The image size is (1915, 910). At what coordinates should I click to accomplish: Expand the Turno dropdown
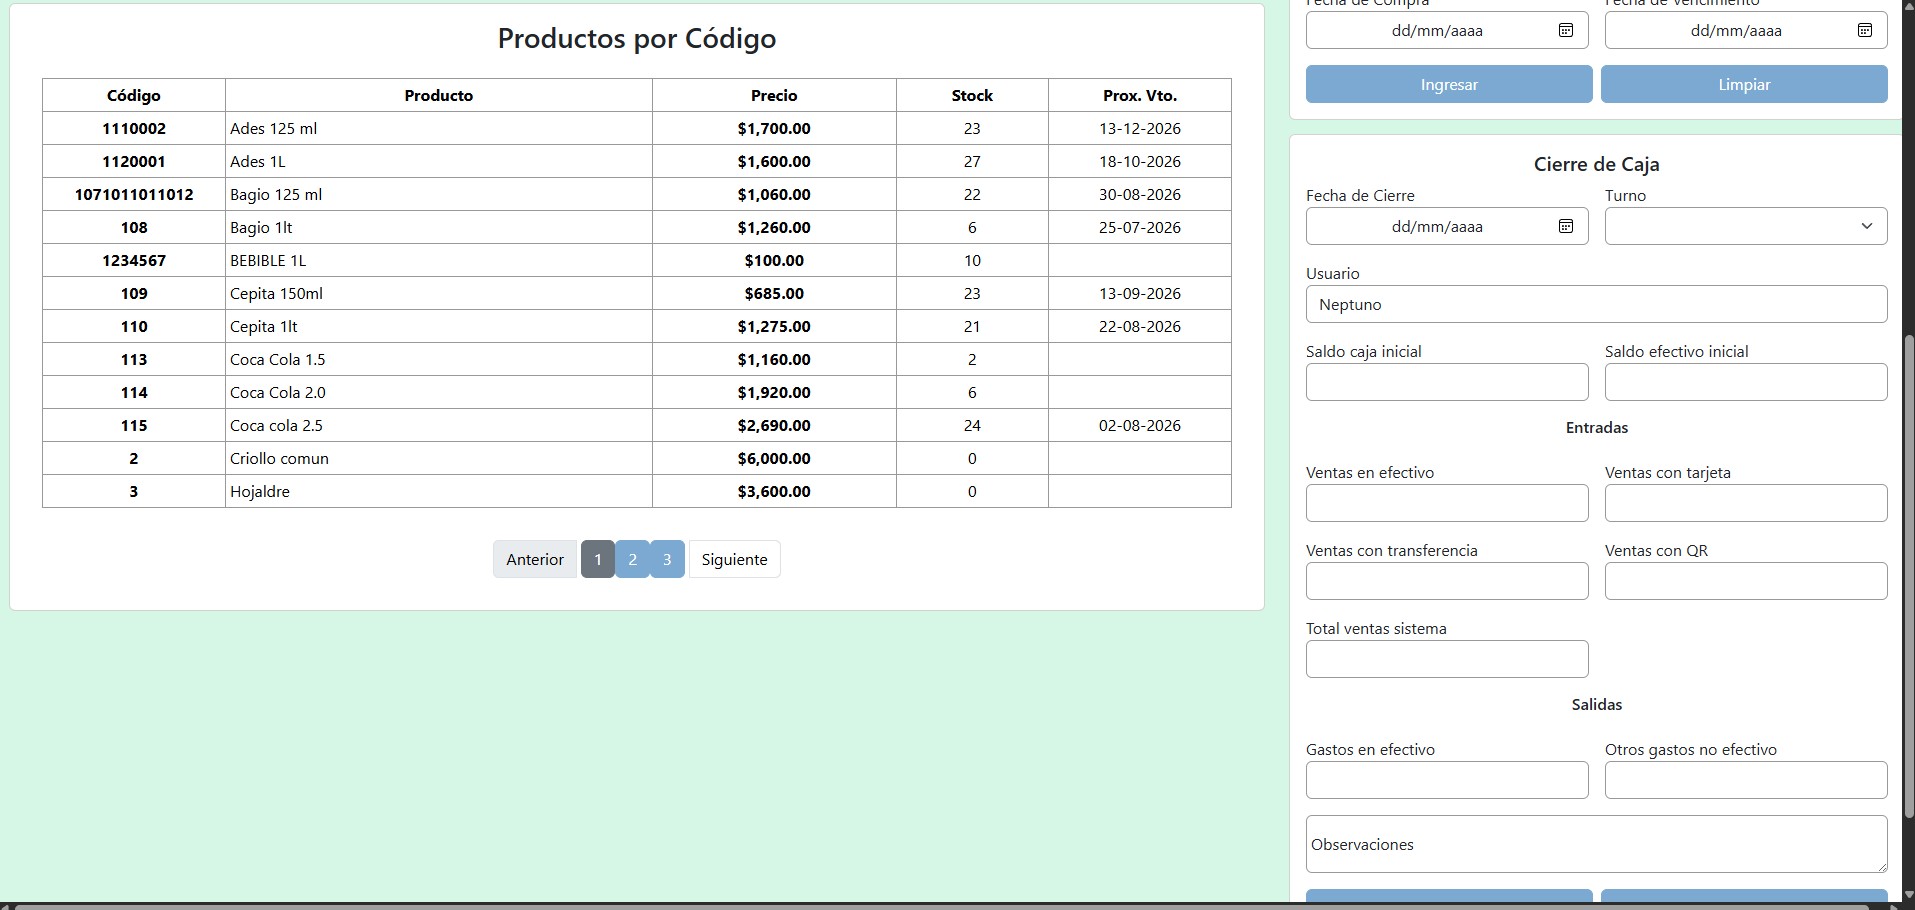point(1746,226)
